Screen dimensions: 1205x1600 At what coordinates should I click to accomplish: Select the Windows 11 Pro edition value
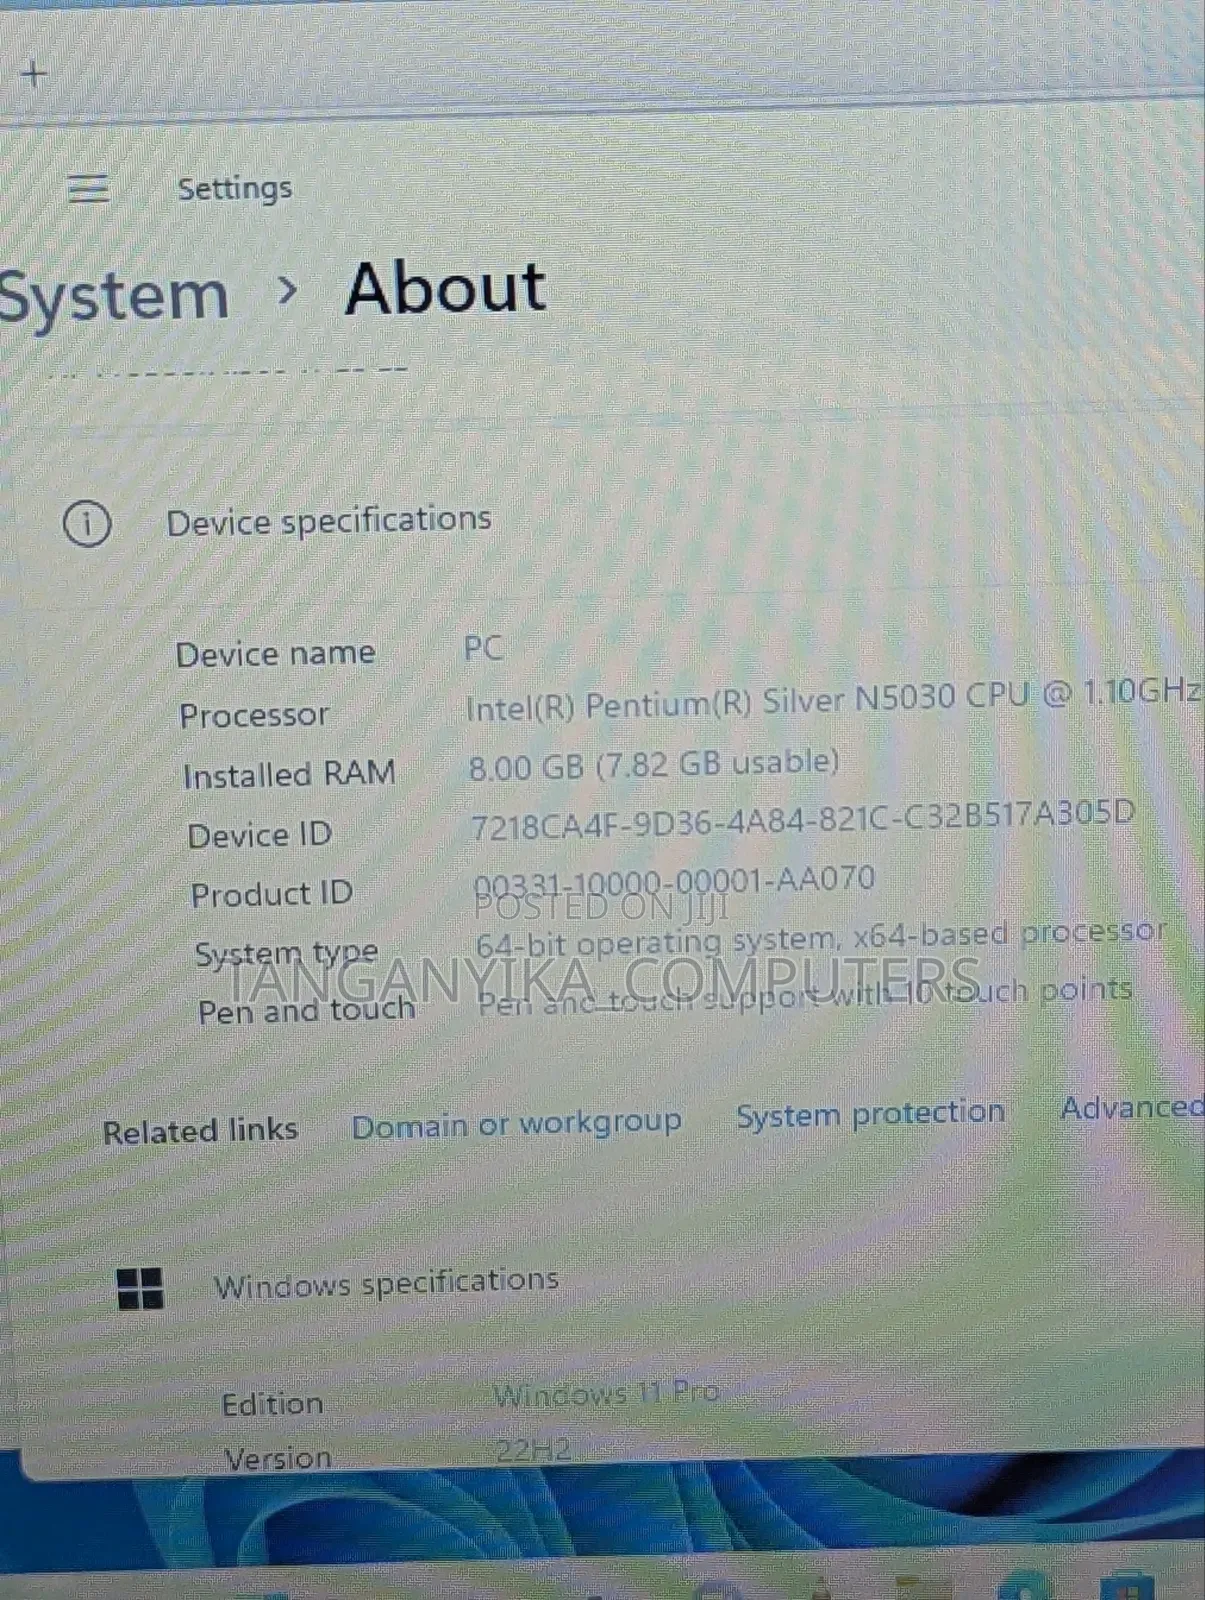pos(606,1394)
